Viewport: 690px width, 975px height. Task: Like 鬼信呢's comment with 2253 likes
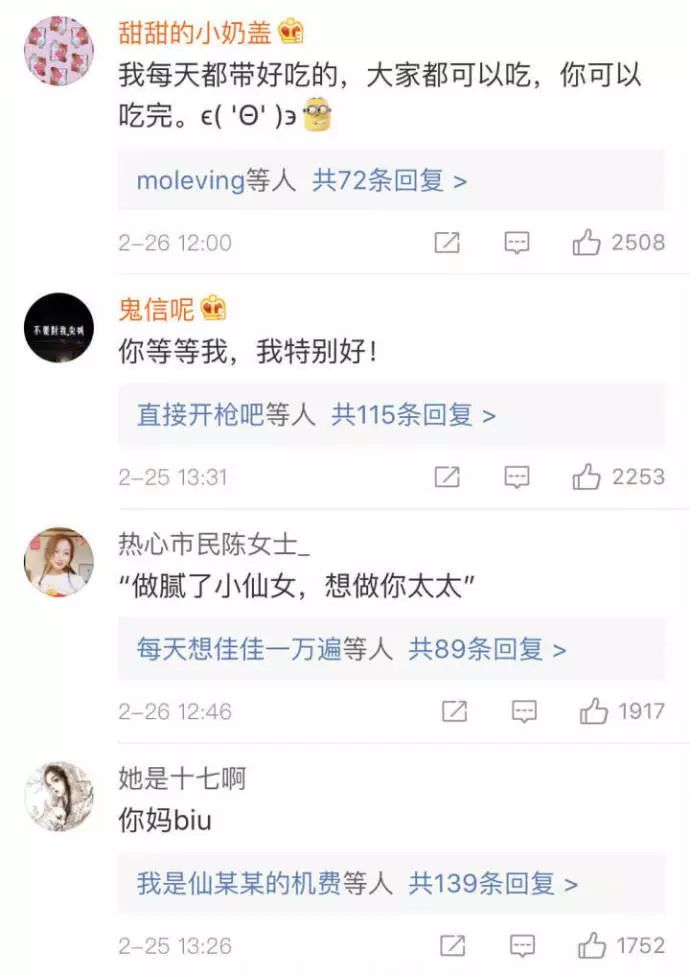[586, 476]
